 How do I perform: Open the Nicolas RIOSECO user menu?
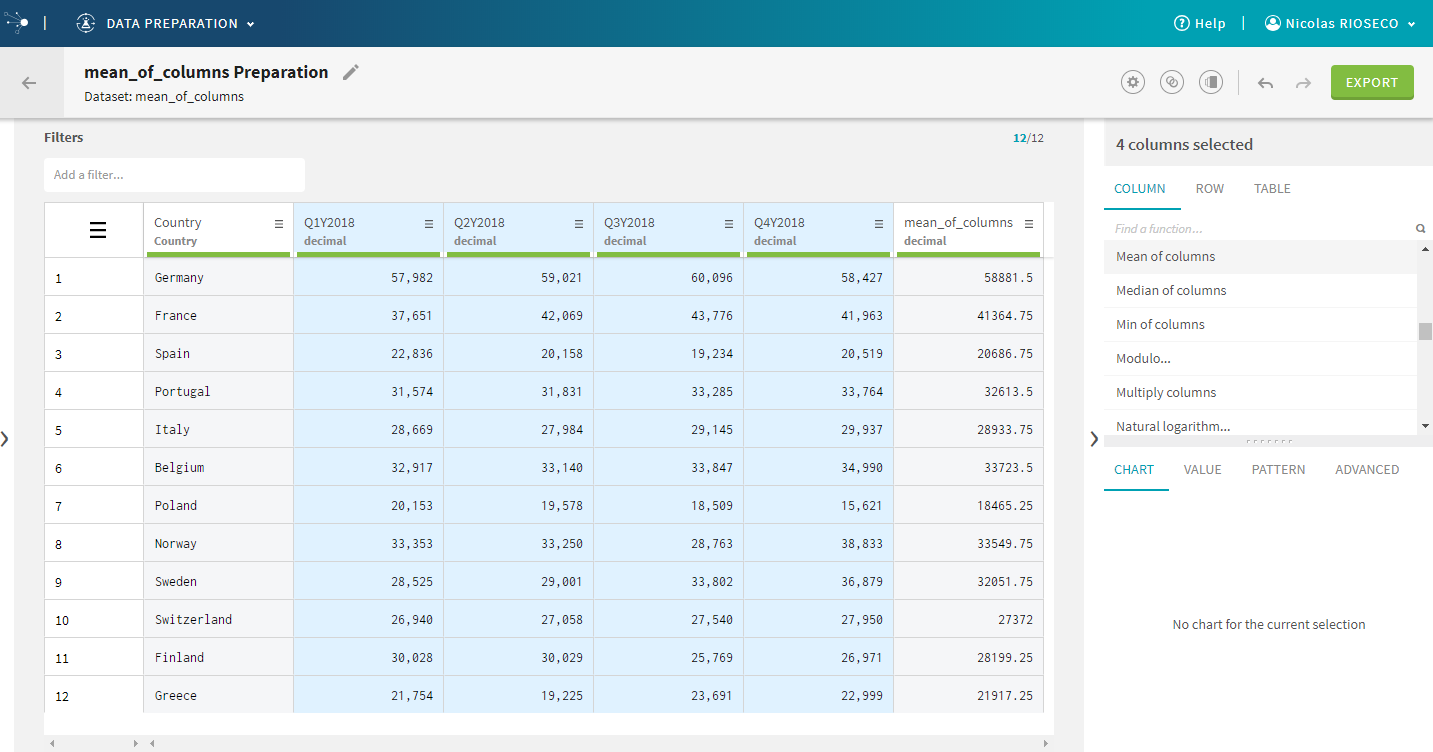coord(1340,23)
